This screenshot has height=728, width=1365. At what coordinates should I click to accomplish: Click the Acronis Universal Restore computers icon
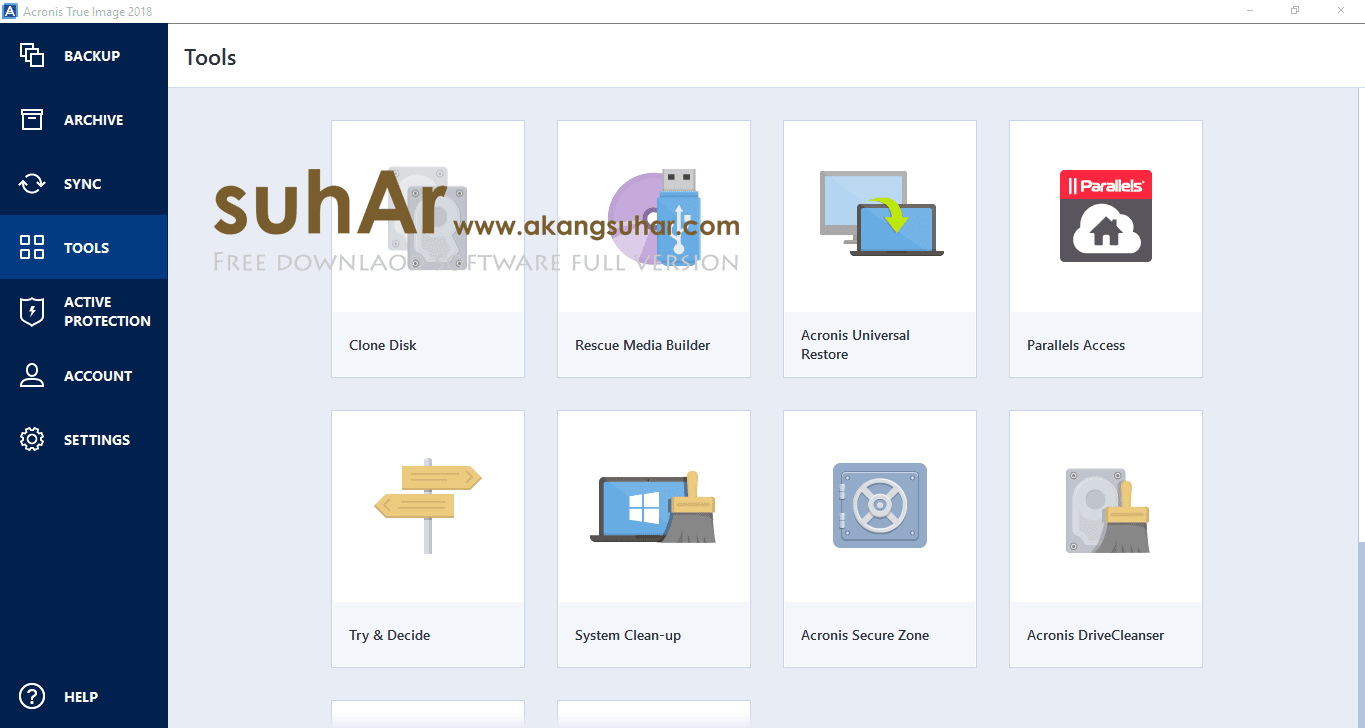coord(880,214)
